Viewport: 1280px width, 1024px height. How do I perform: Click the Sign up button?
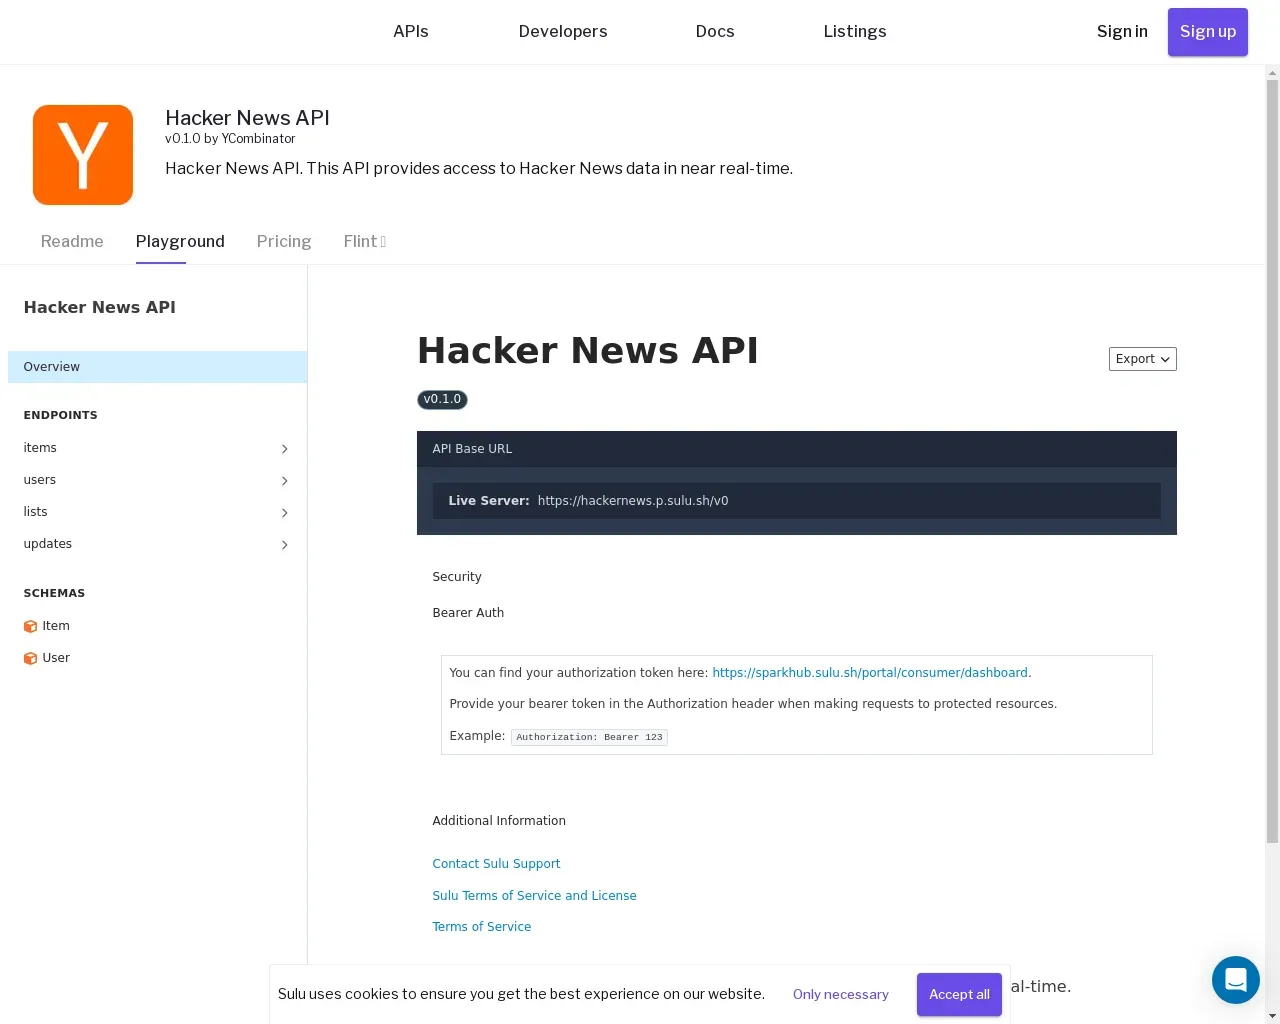(1208, 32)
